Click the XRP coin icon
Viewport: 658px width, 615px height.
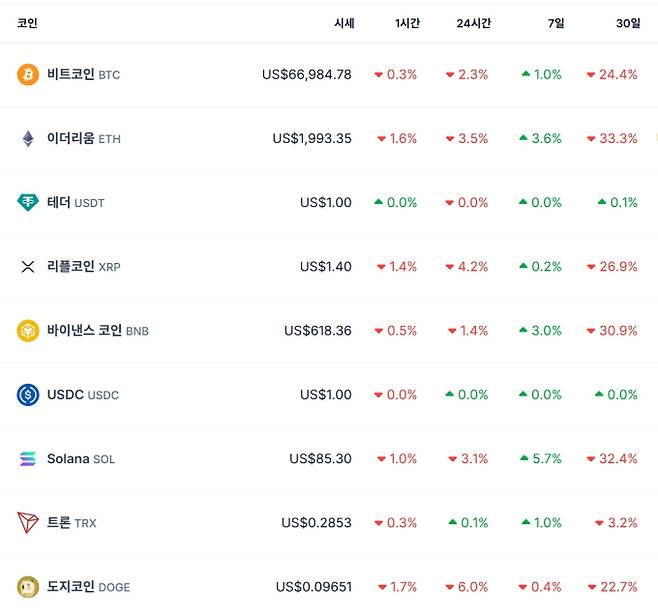coord(28,266)
